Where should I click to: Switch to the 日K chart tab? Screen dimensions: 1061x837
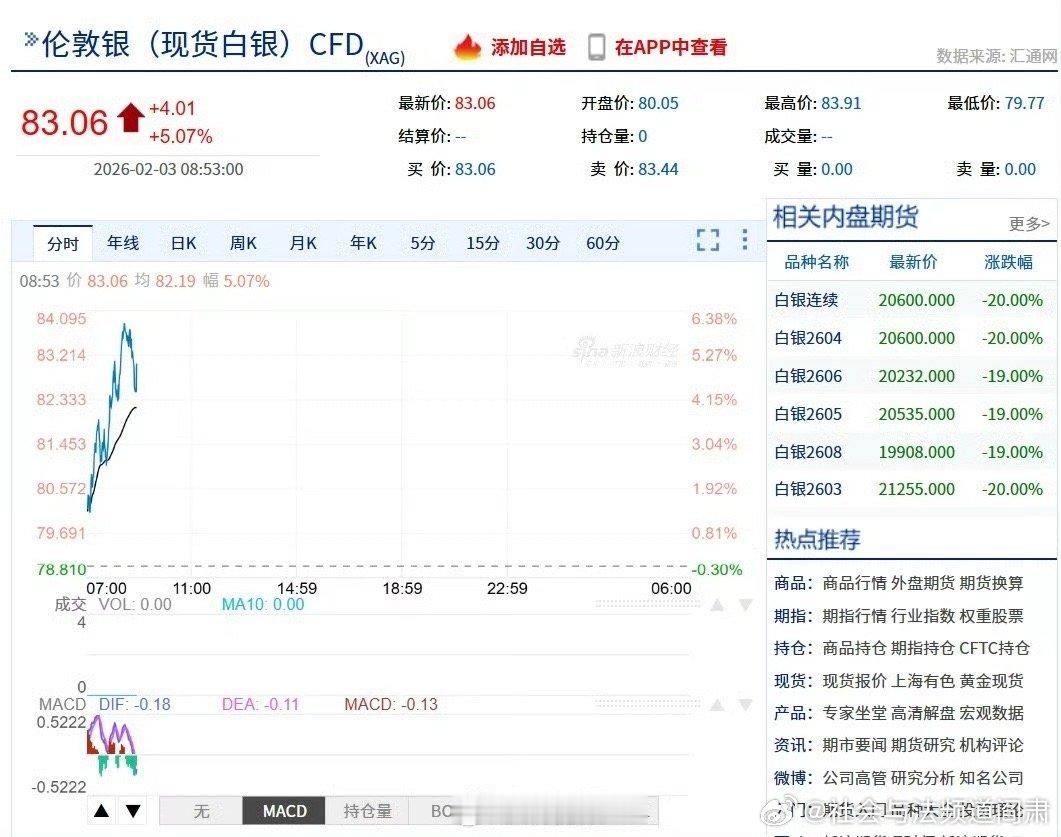[x=183, y=243]
